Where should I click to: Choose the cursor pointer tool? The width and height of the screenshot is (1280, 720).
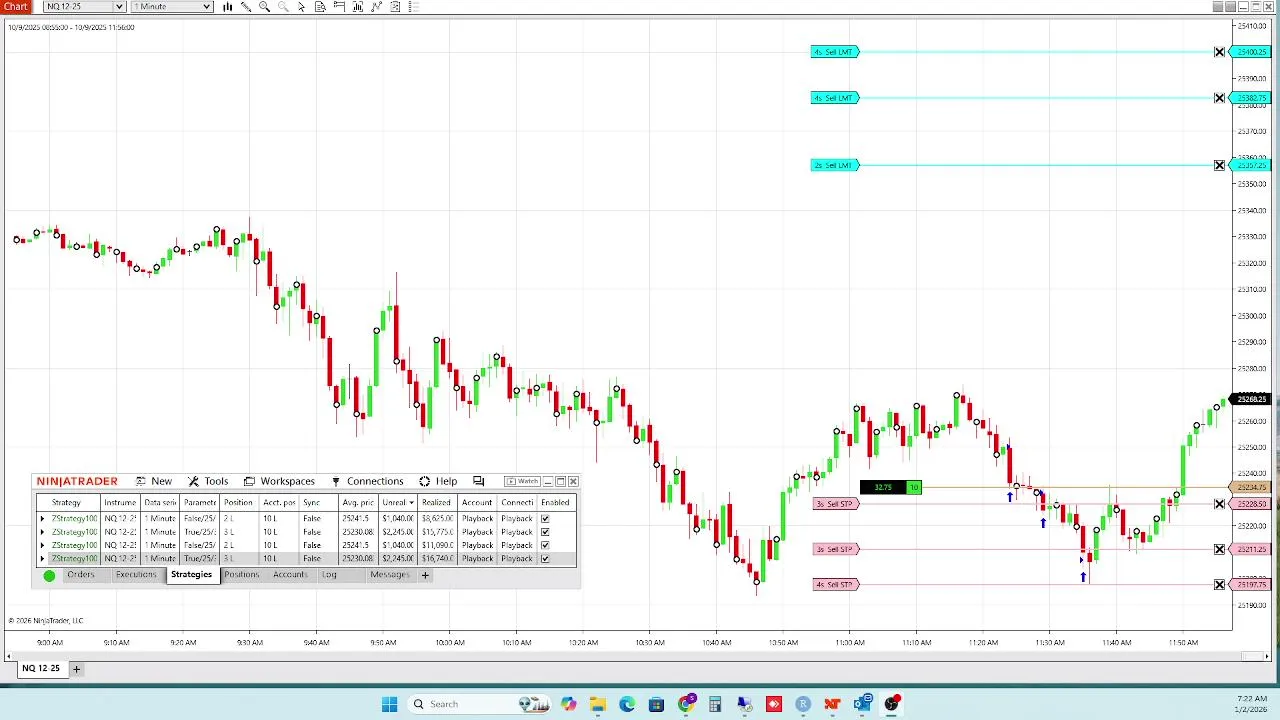(x=302, y=7)
